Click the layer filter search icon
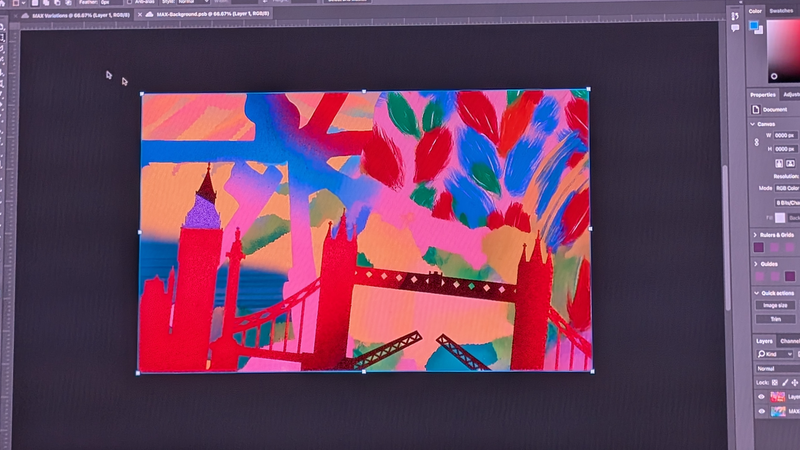Viewport: 800px width, 450px height. coord(761,354)
